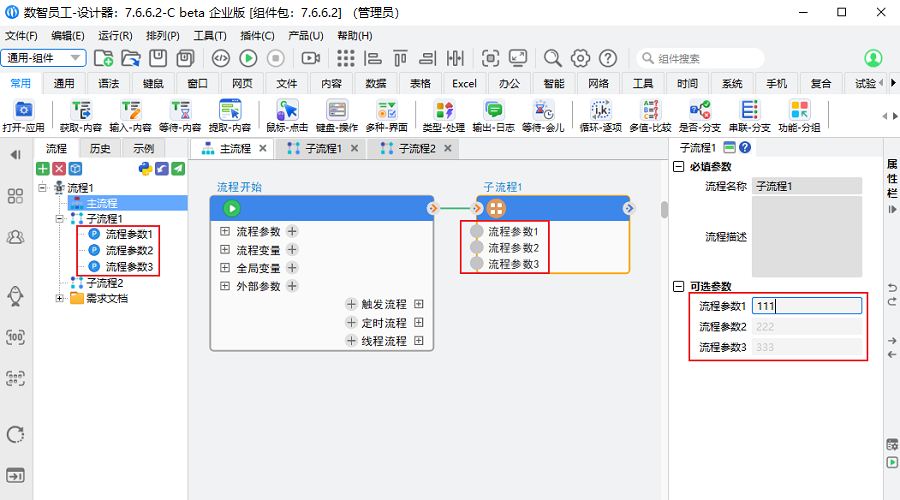Select 流程参数2 in the flow tree
The height and width of the screenshot is (500, 900).
[128, 250]
